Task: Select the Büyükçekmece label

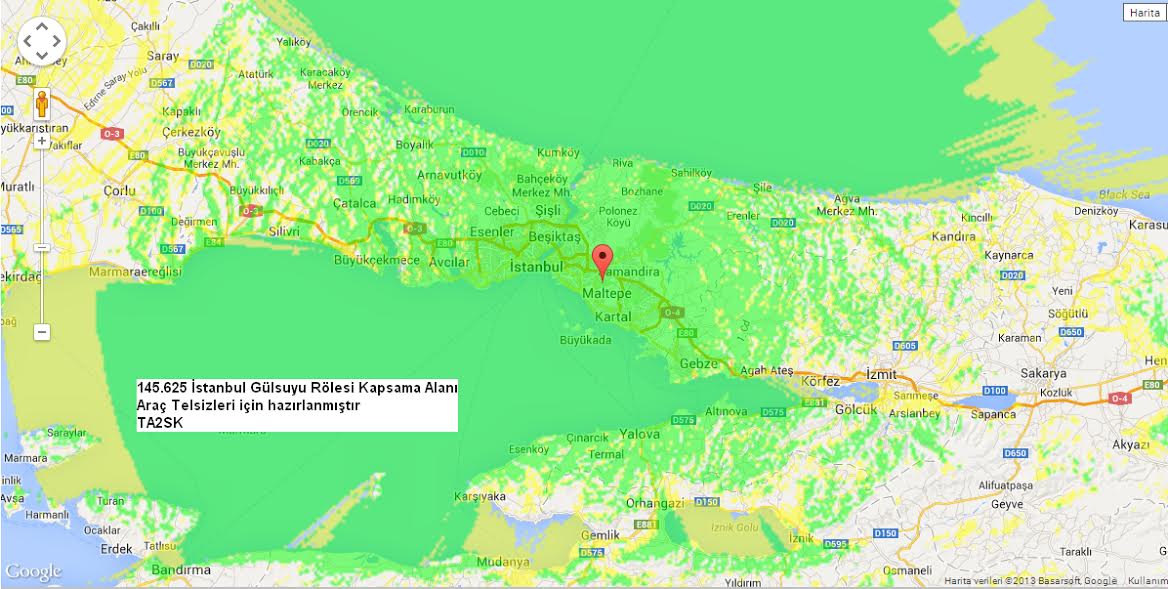Action: (x=377, y=261)
